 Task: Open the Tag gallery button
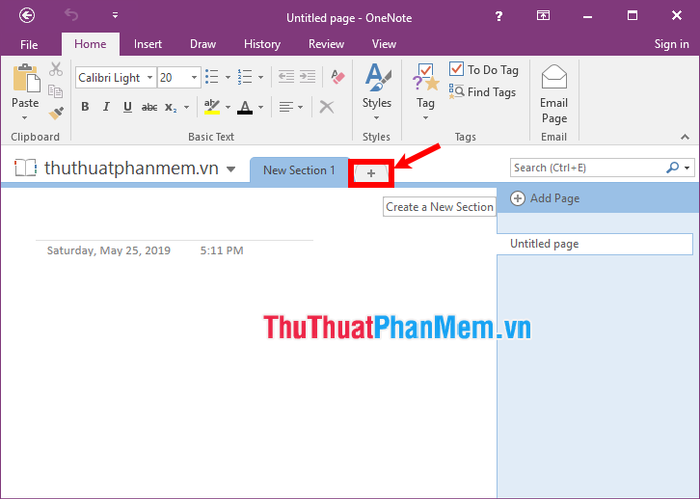point(425,91)
